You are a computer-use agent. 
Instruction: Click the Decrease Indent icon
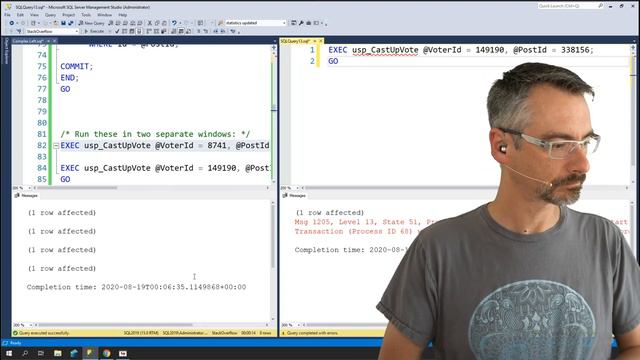216,31
